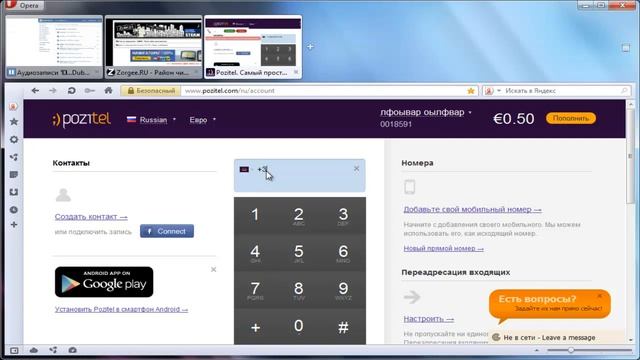640x360 pixels.
Task: Dismiss the Google Play banner
Action: click(x=213, y=269)
